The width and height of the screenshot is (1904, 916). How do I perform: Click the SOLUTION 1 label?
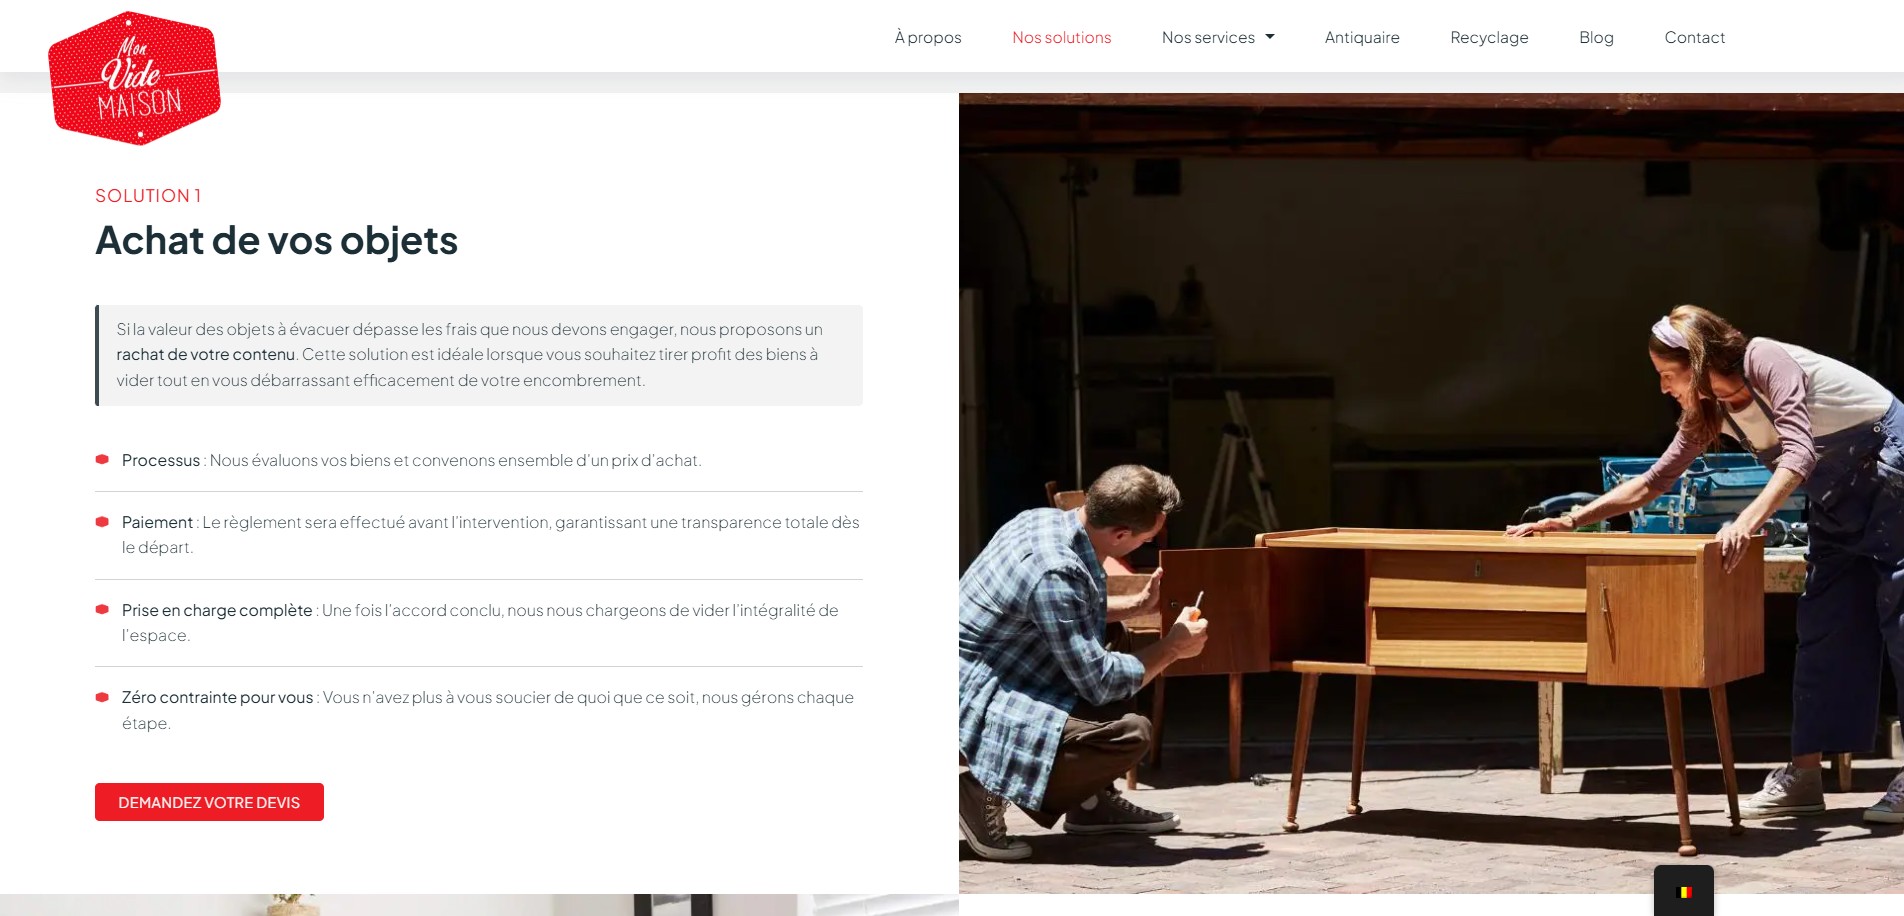[x=148, y=196]
